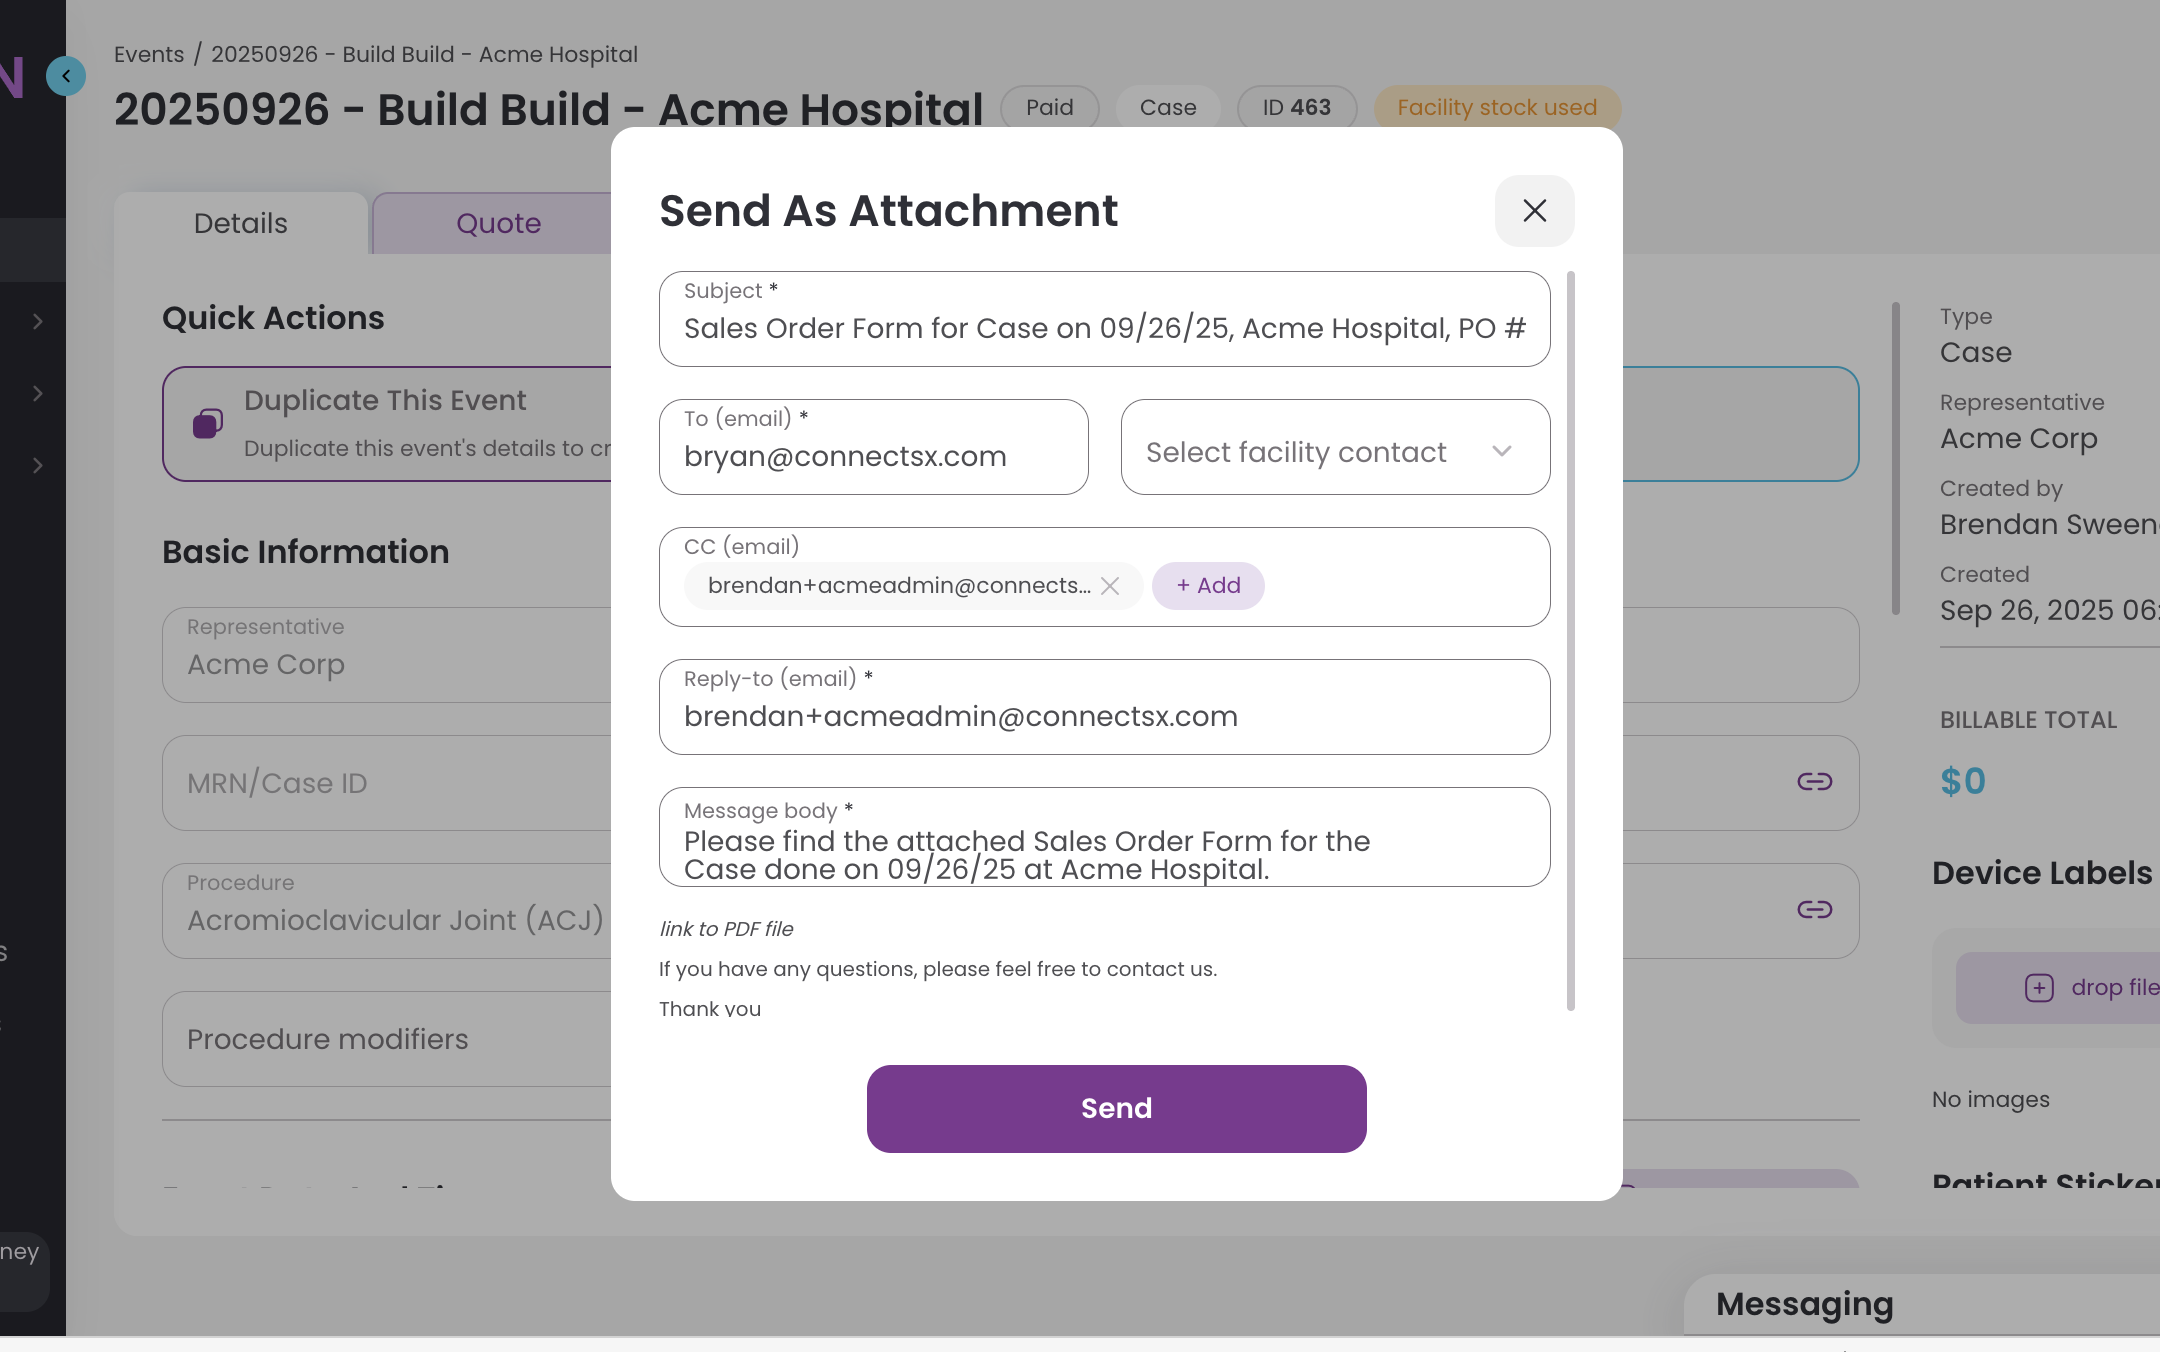
Task: Click the Duplicate This Event icon
Action: [x=208, y=423]
